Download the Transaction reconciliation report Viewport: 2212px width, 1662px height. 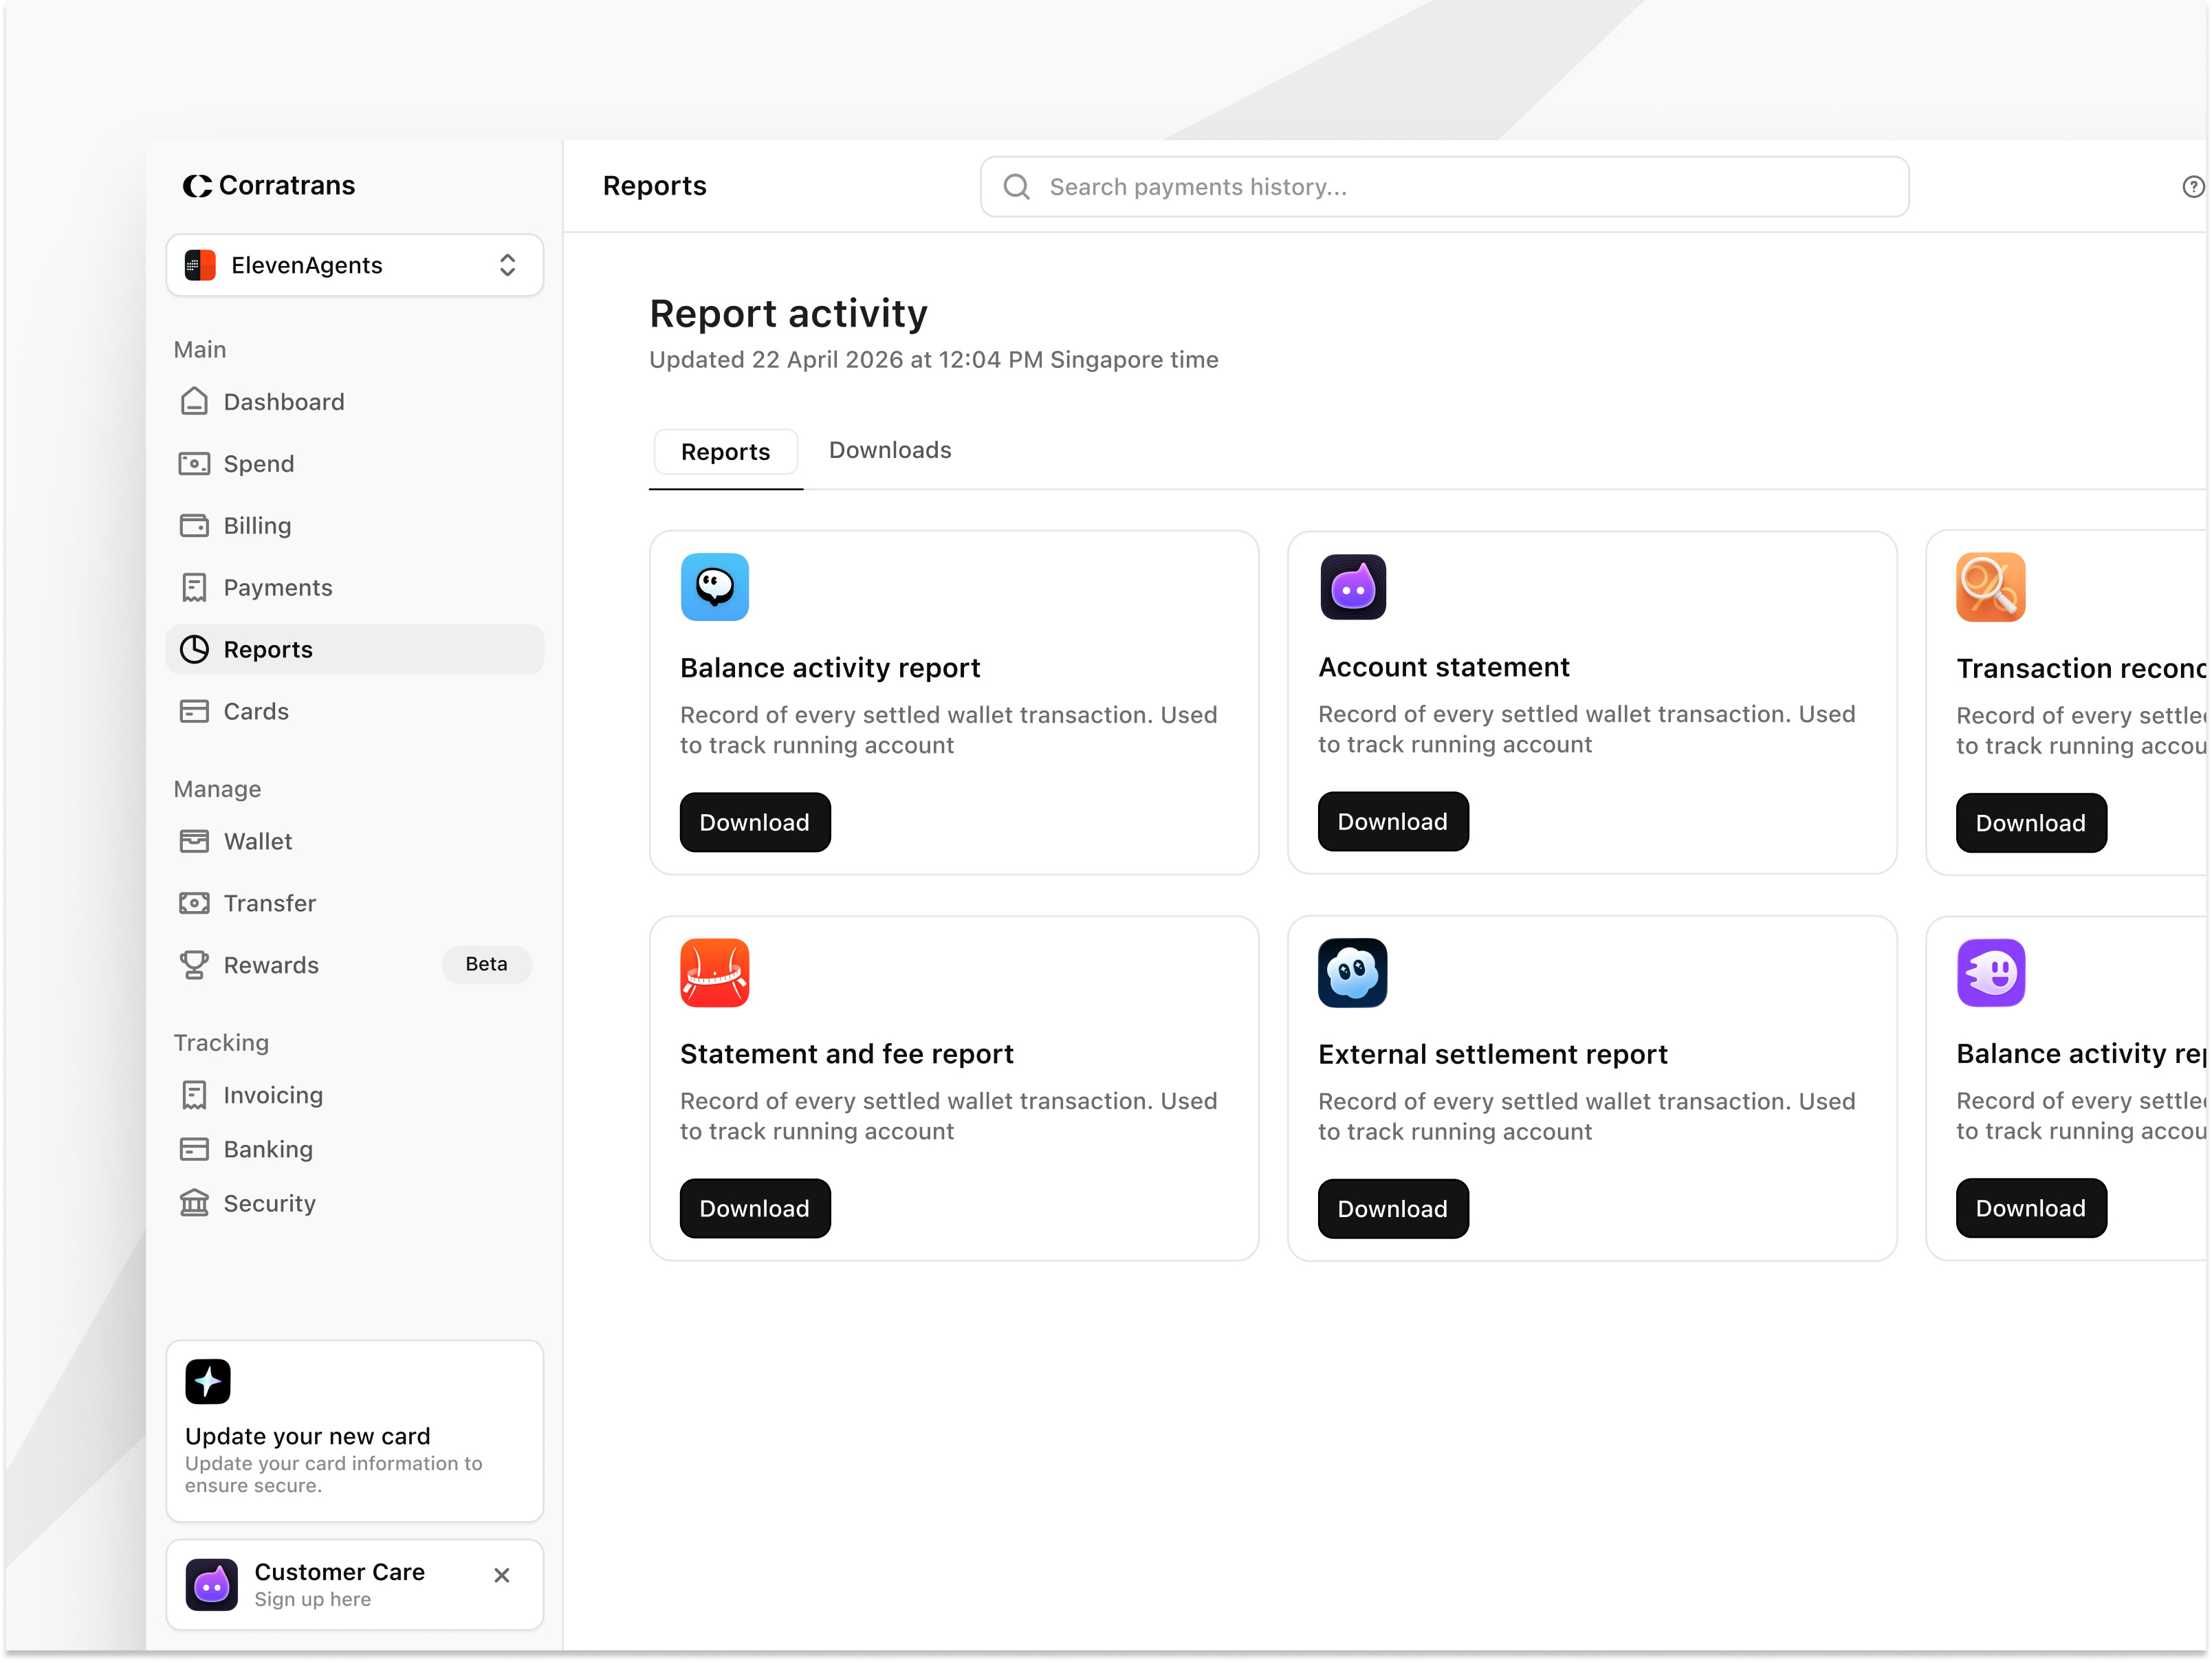click(2031, 822)
